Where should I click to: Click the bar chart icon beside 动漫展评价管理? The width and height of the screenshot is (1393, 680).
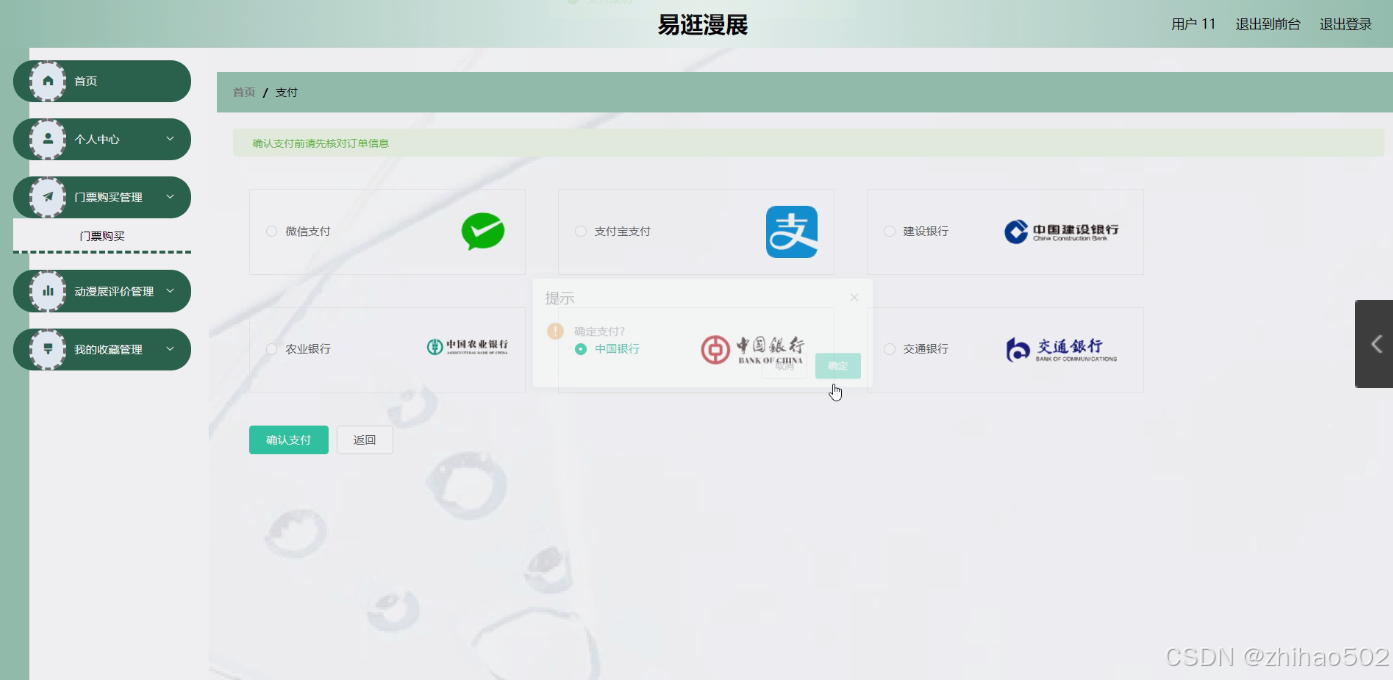click(x=48, y=291)
